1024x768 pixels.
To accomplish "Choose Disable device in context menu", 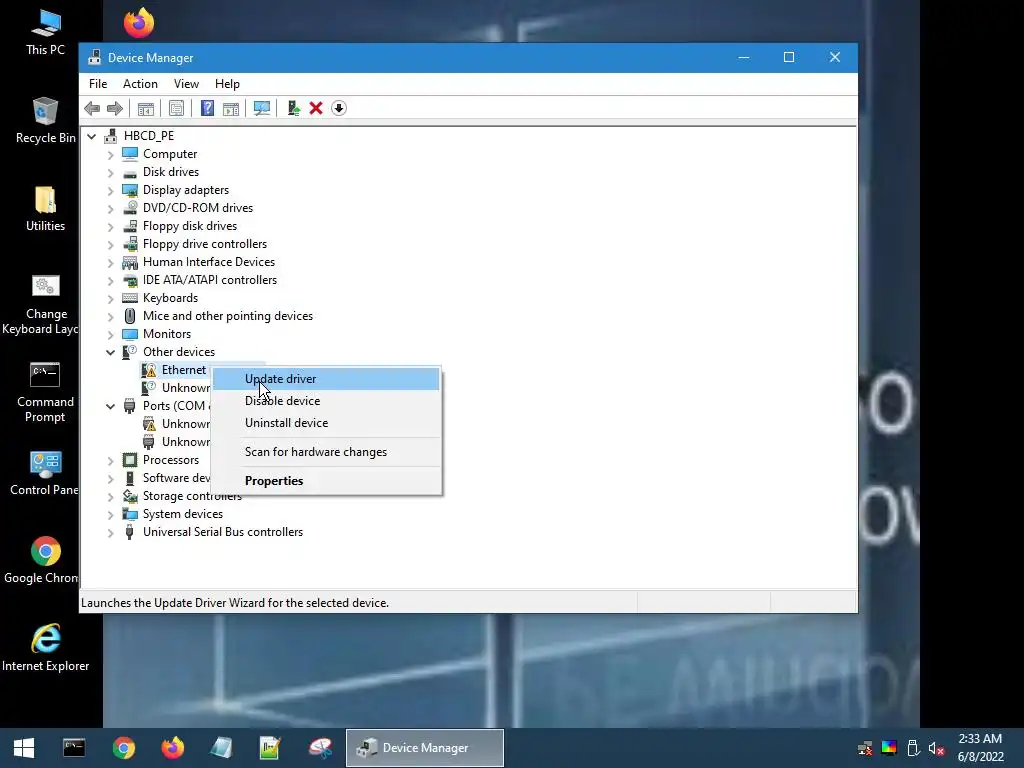I will (x=327, y=401).
